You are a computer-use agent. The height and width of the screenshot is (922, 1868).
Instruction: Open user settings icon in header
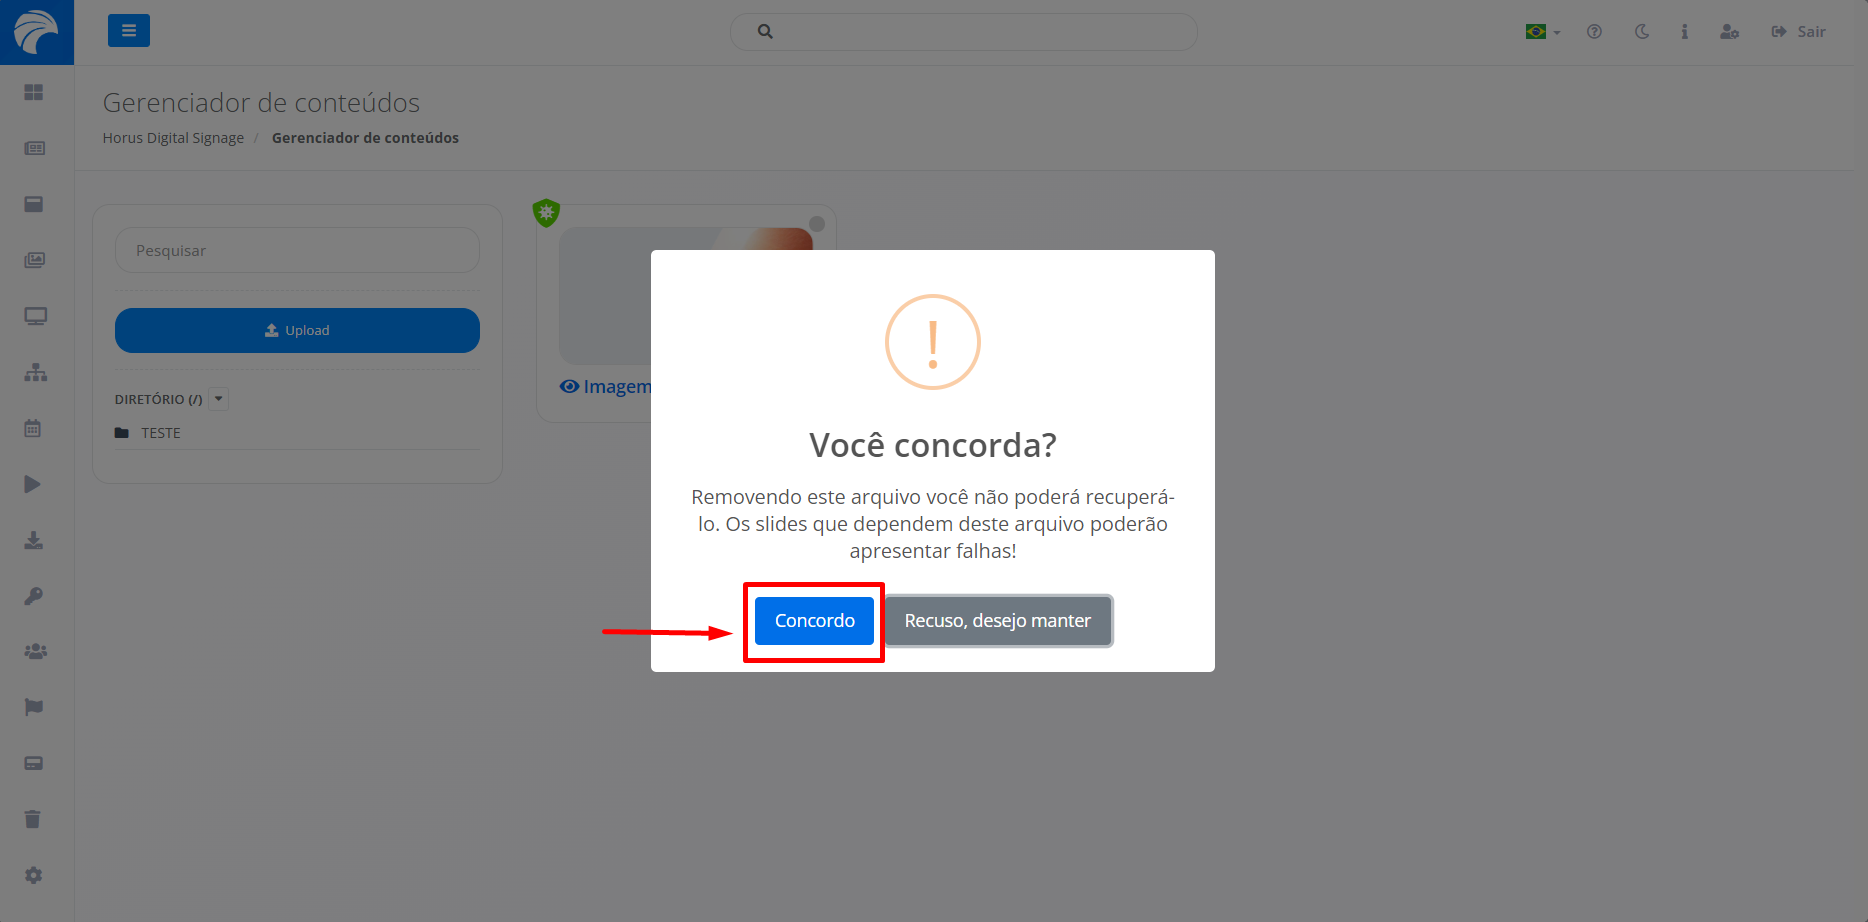(1729, 32)
